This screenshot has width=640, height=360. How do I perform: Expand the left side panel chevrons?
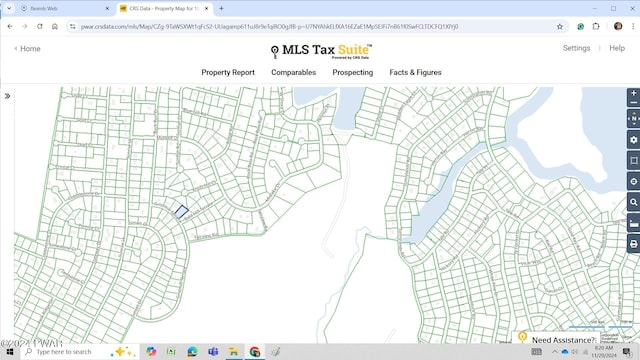click(x=7, y=96)
